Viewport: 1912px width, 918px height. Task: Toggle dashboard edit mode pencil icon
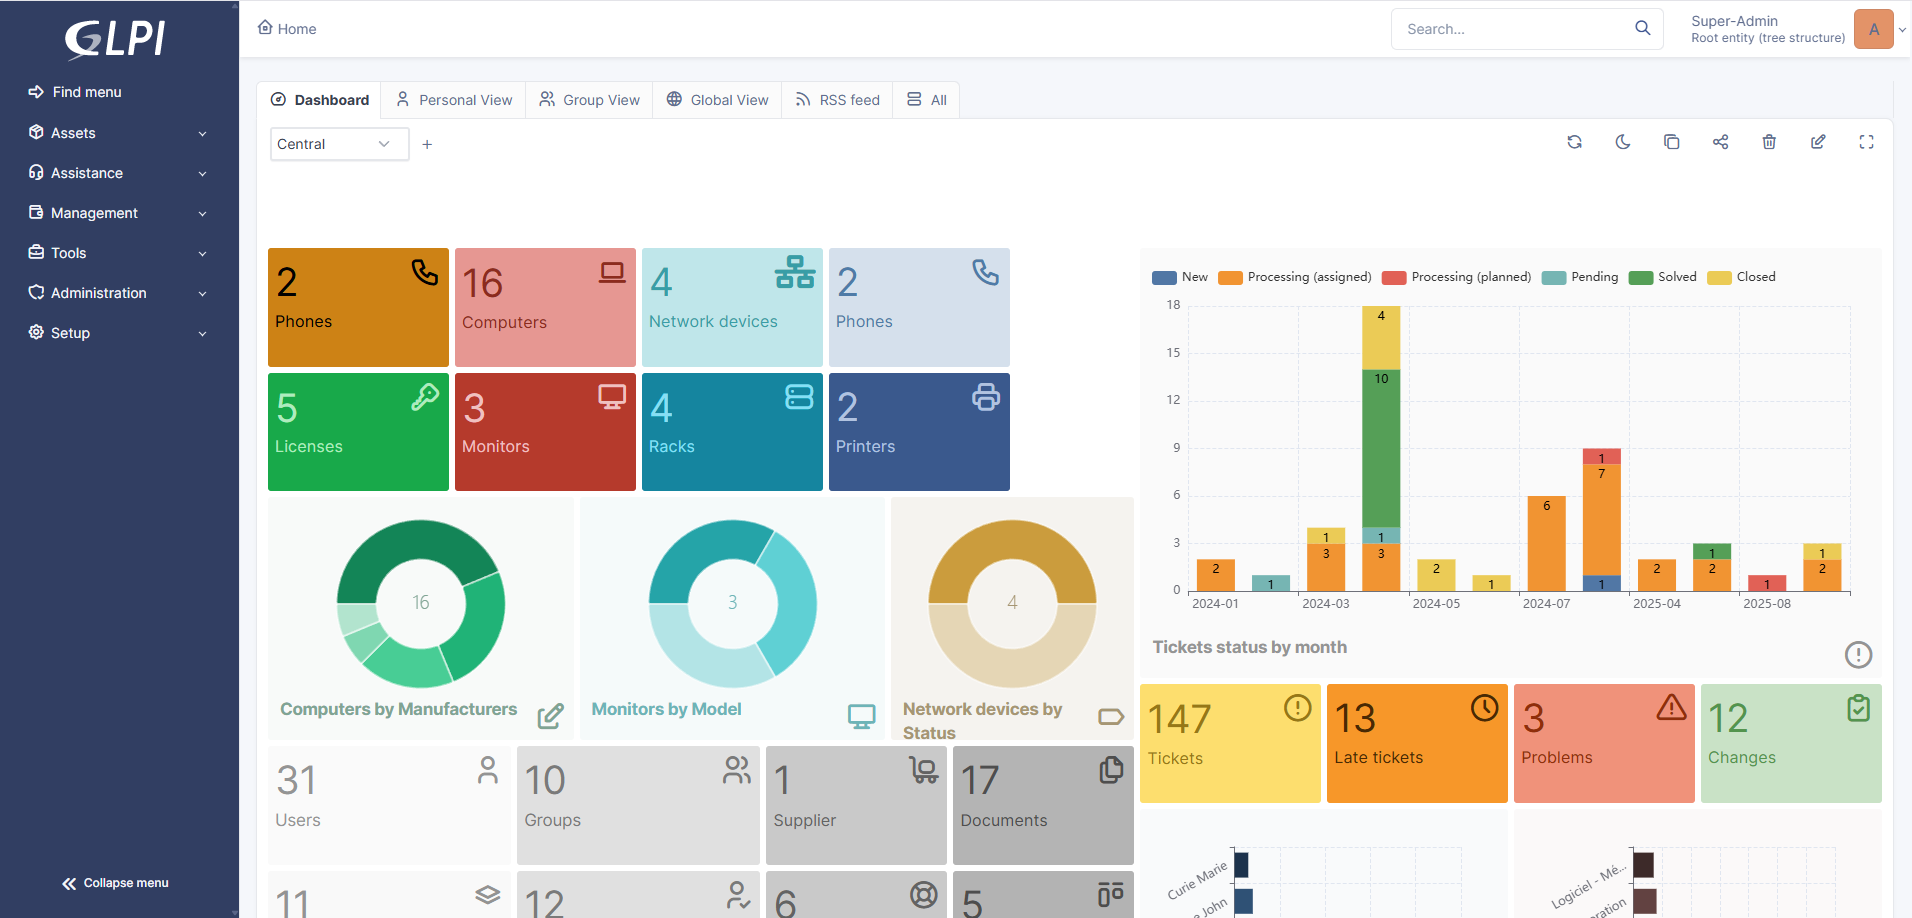tap(1818, 142)
